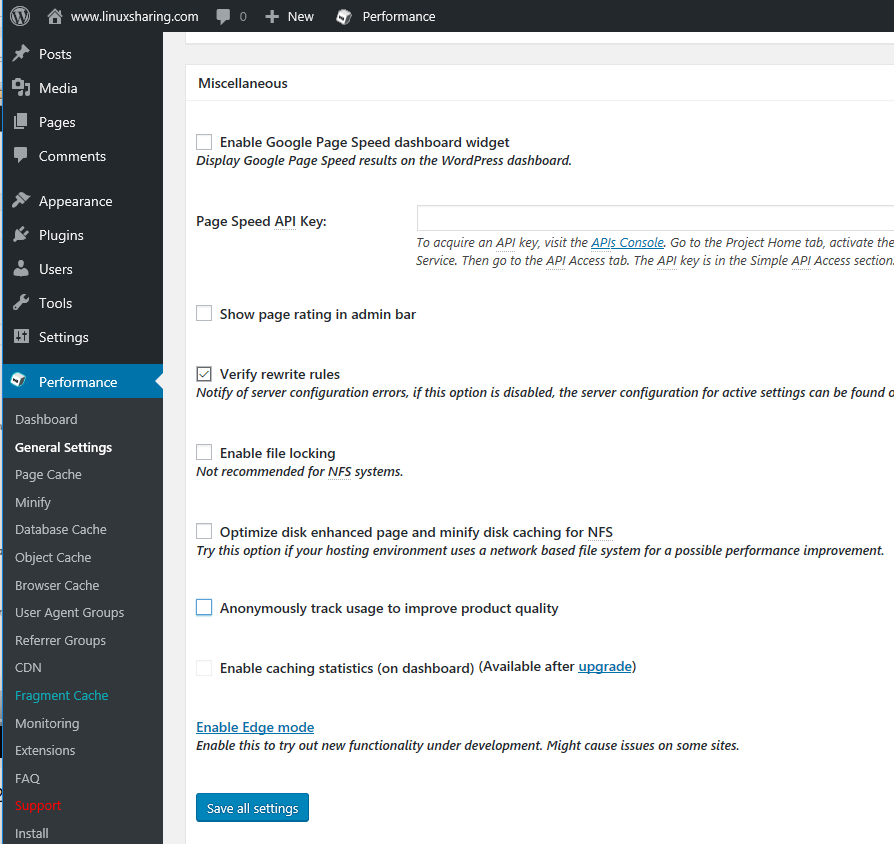894x844 pixels.
Task: Click the Posts pushpin icon
Action: point(21,54)
